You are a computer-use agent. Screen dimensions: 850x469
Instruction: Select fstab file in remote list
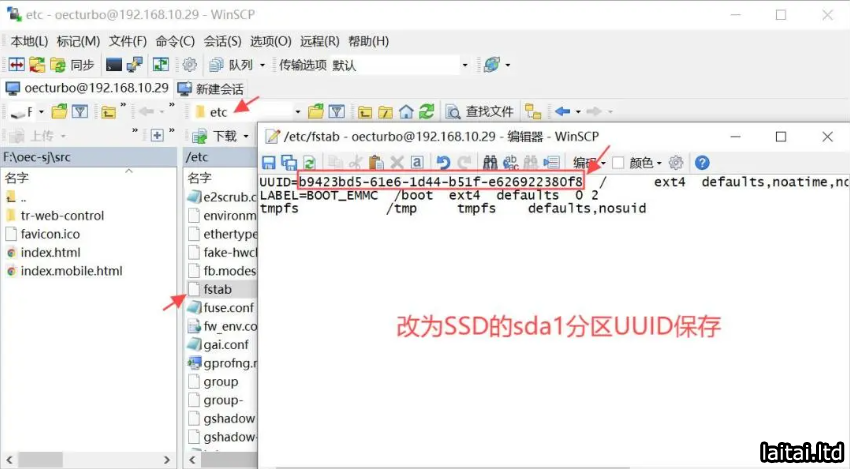[x=217, y=289]
